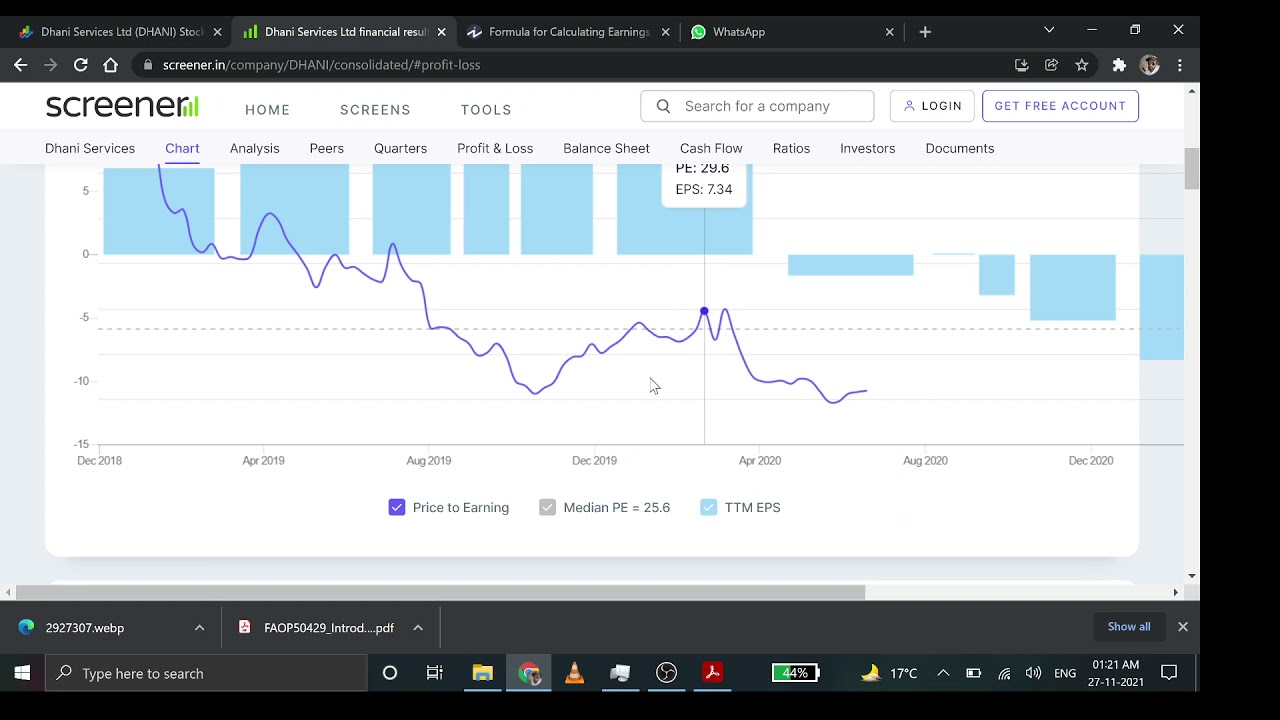This screenshot has width=1280, height=720.
Task: Open Windows Start menu
Action: tap(22, 673)
